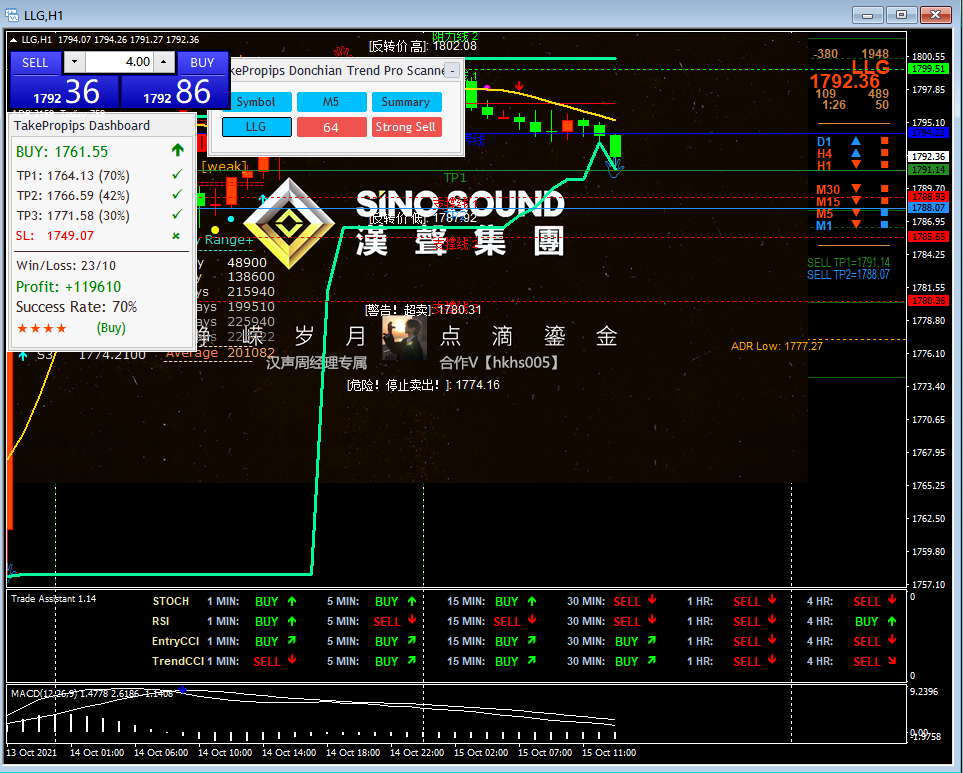Click the orange down triangle beside M1

[x=856, y=225]
